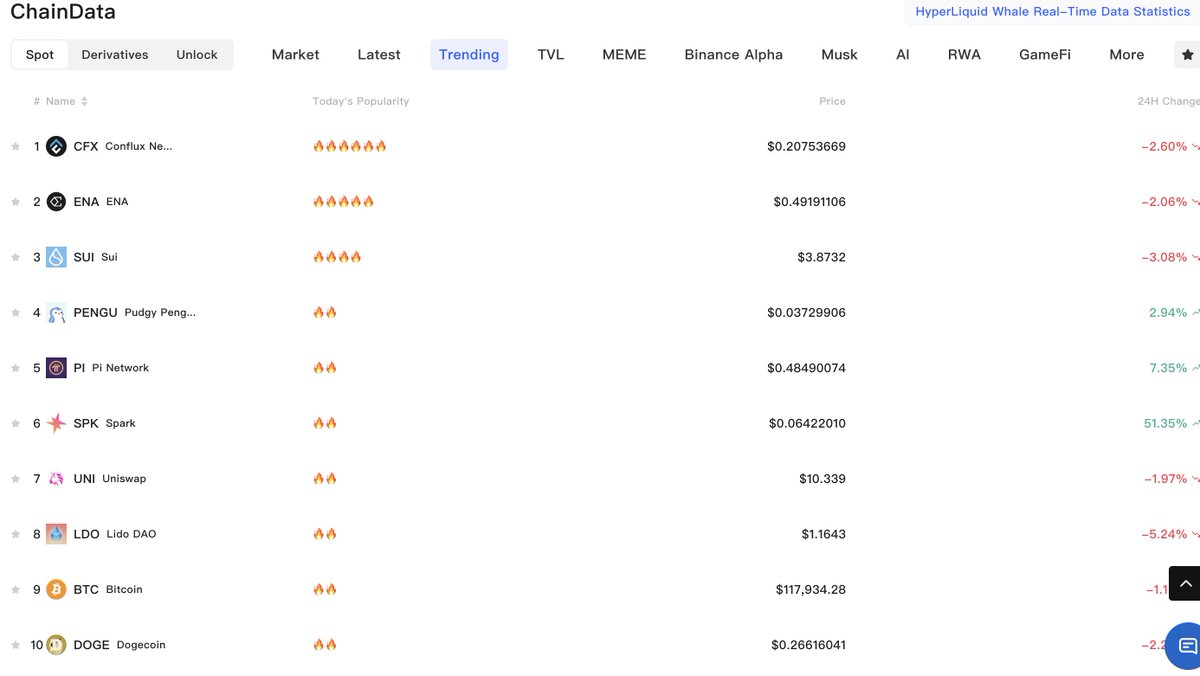The image size is (1200, 676).
Task: Click the Today's Popularity column header
Action: 361,101
